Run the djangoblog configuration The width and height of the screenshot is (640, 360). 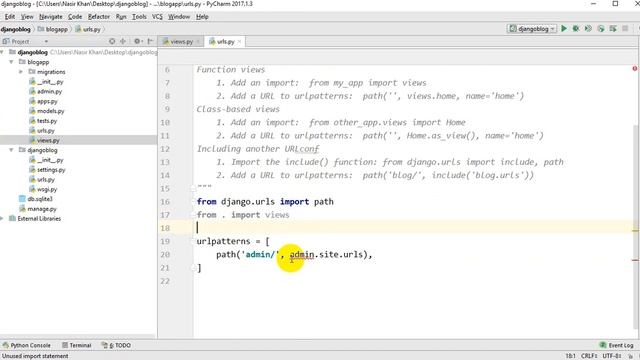coord(564,29)
